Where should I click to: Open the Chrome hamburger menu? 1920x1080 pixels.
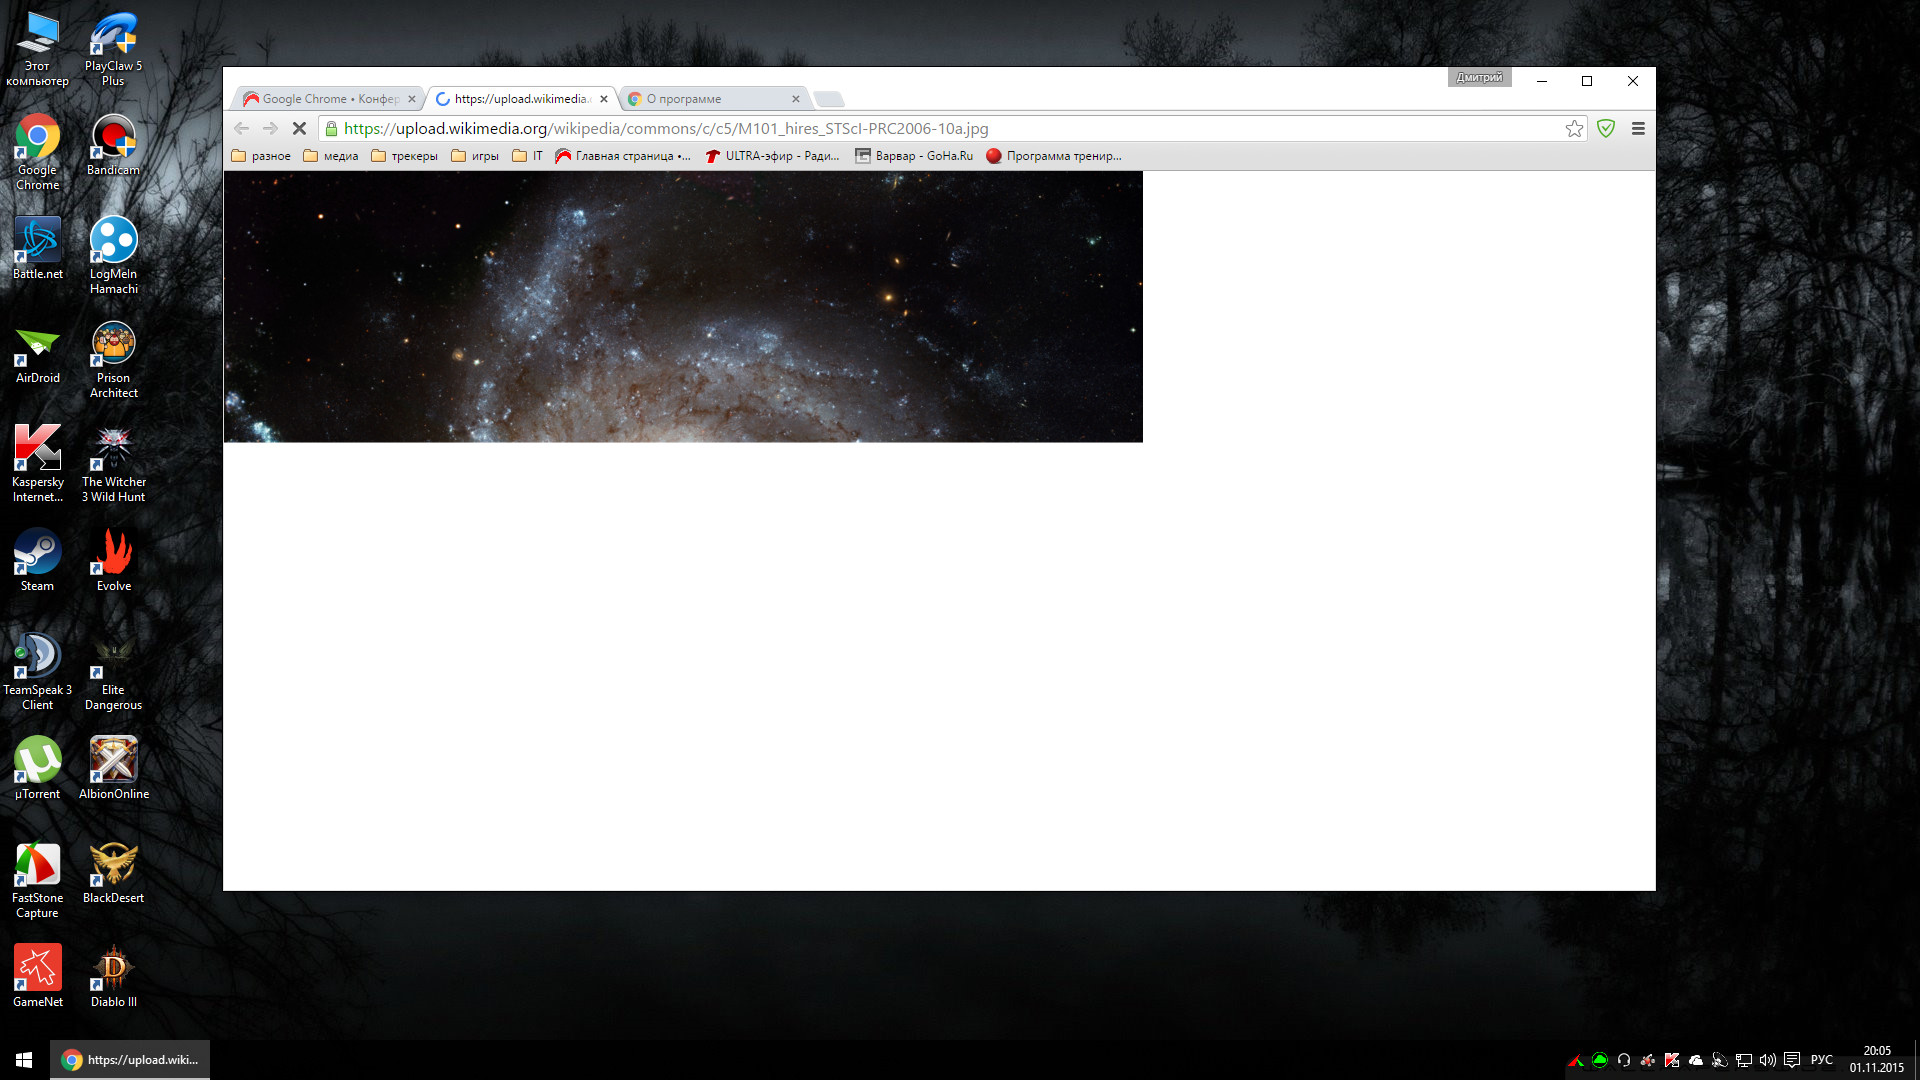tap(1638, 128)
